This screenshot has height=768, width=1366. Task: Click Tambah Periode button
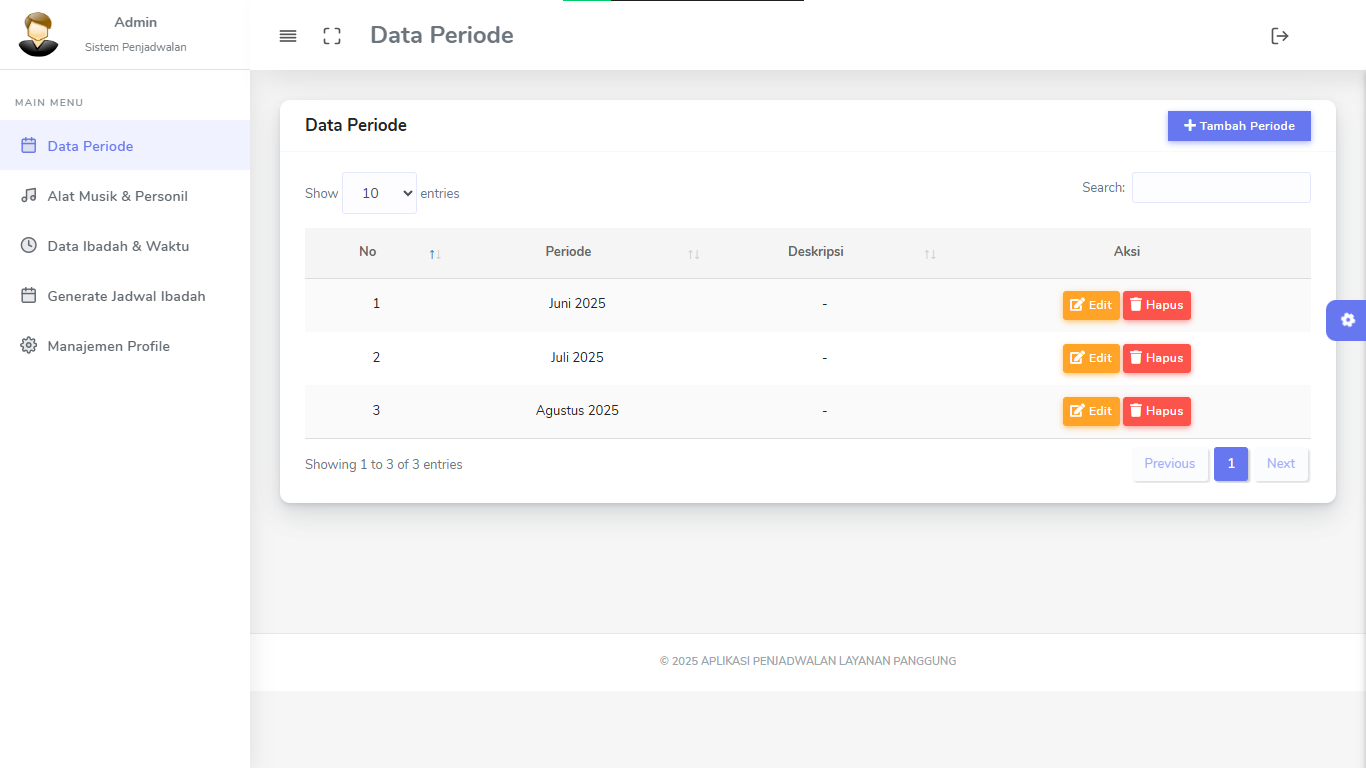point(1239,126)
